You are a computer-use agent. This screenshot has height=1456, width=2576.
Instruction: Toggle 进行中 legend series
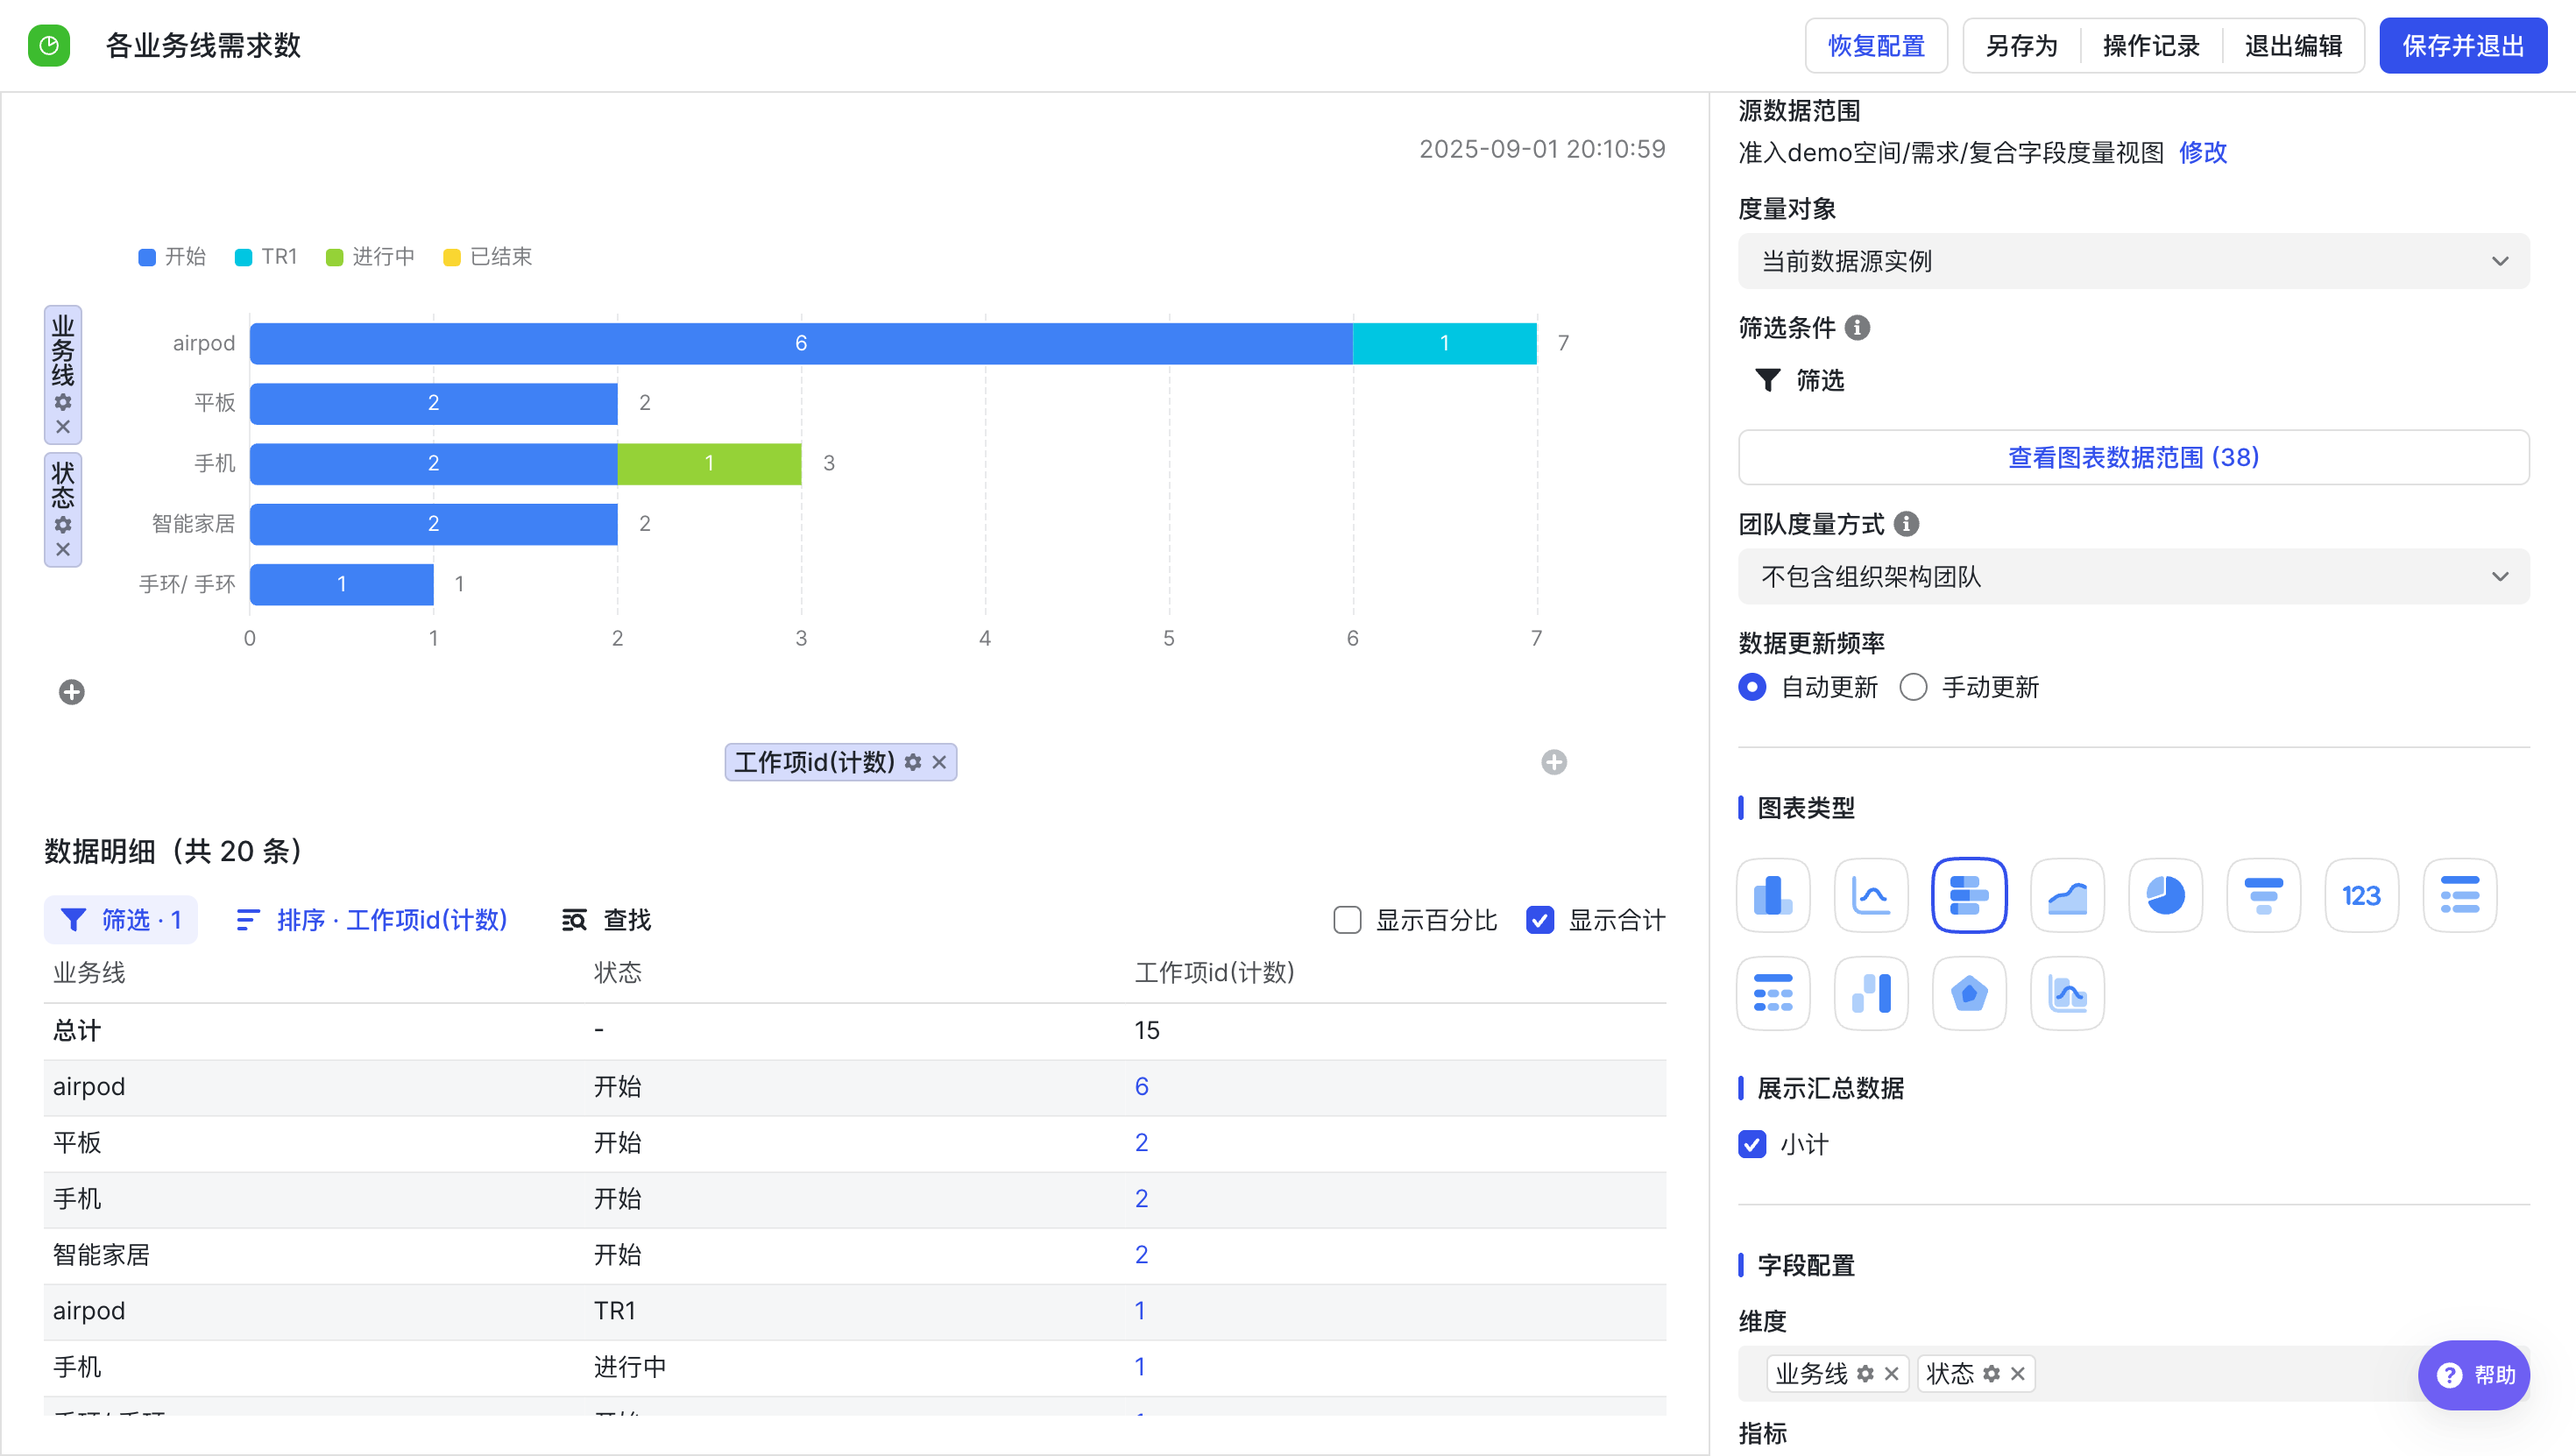[x=371, y=257]
